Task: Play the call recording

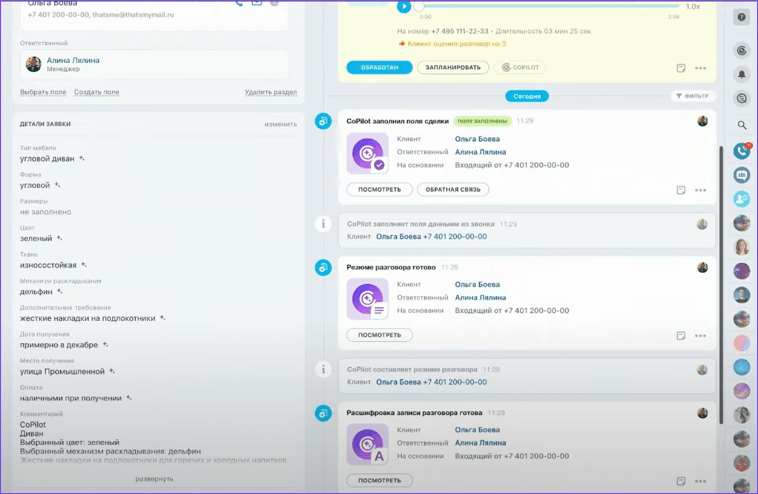Action: pos(404,7)
